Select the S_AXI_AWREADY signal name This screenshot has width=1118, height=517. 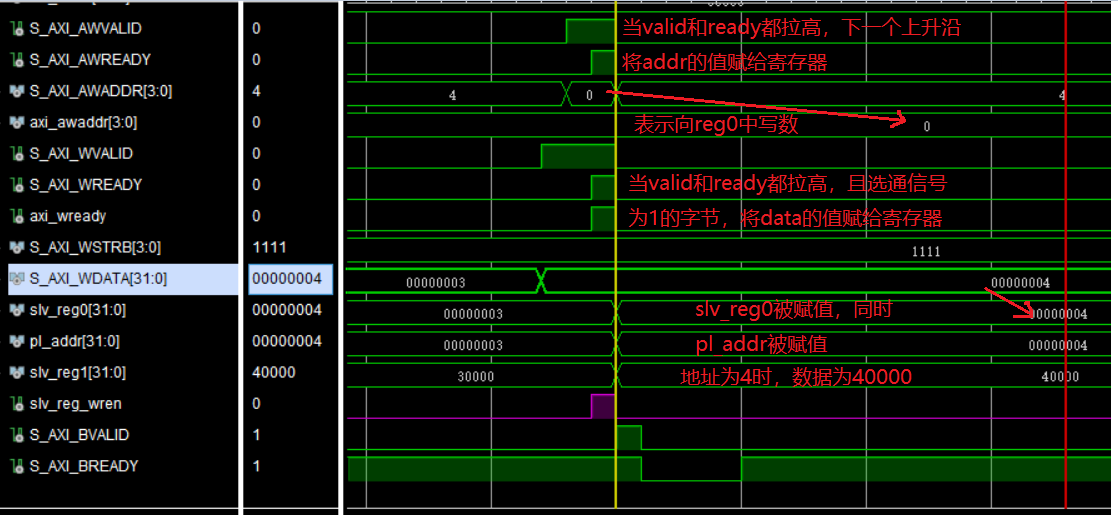coord(91,60)
